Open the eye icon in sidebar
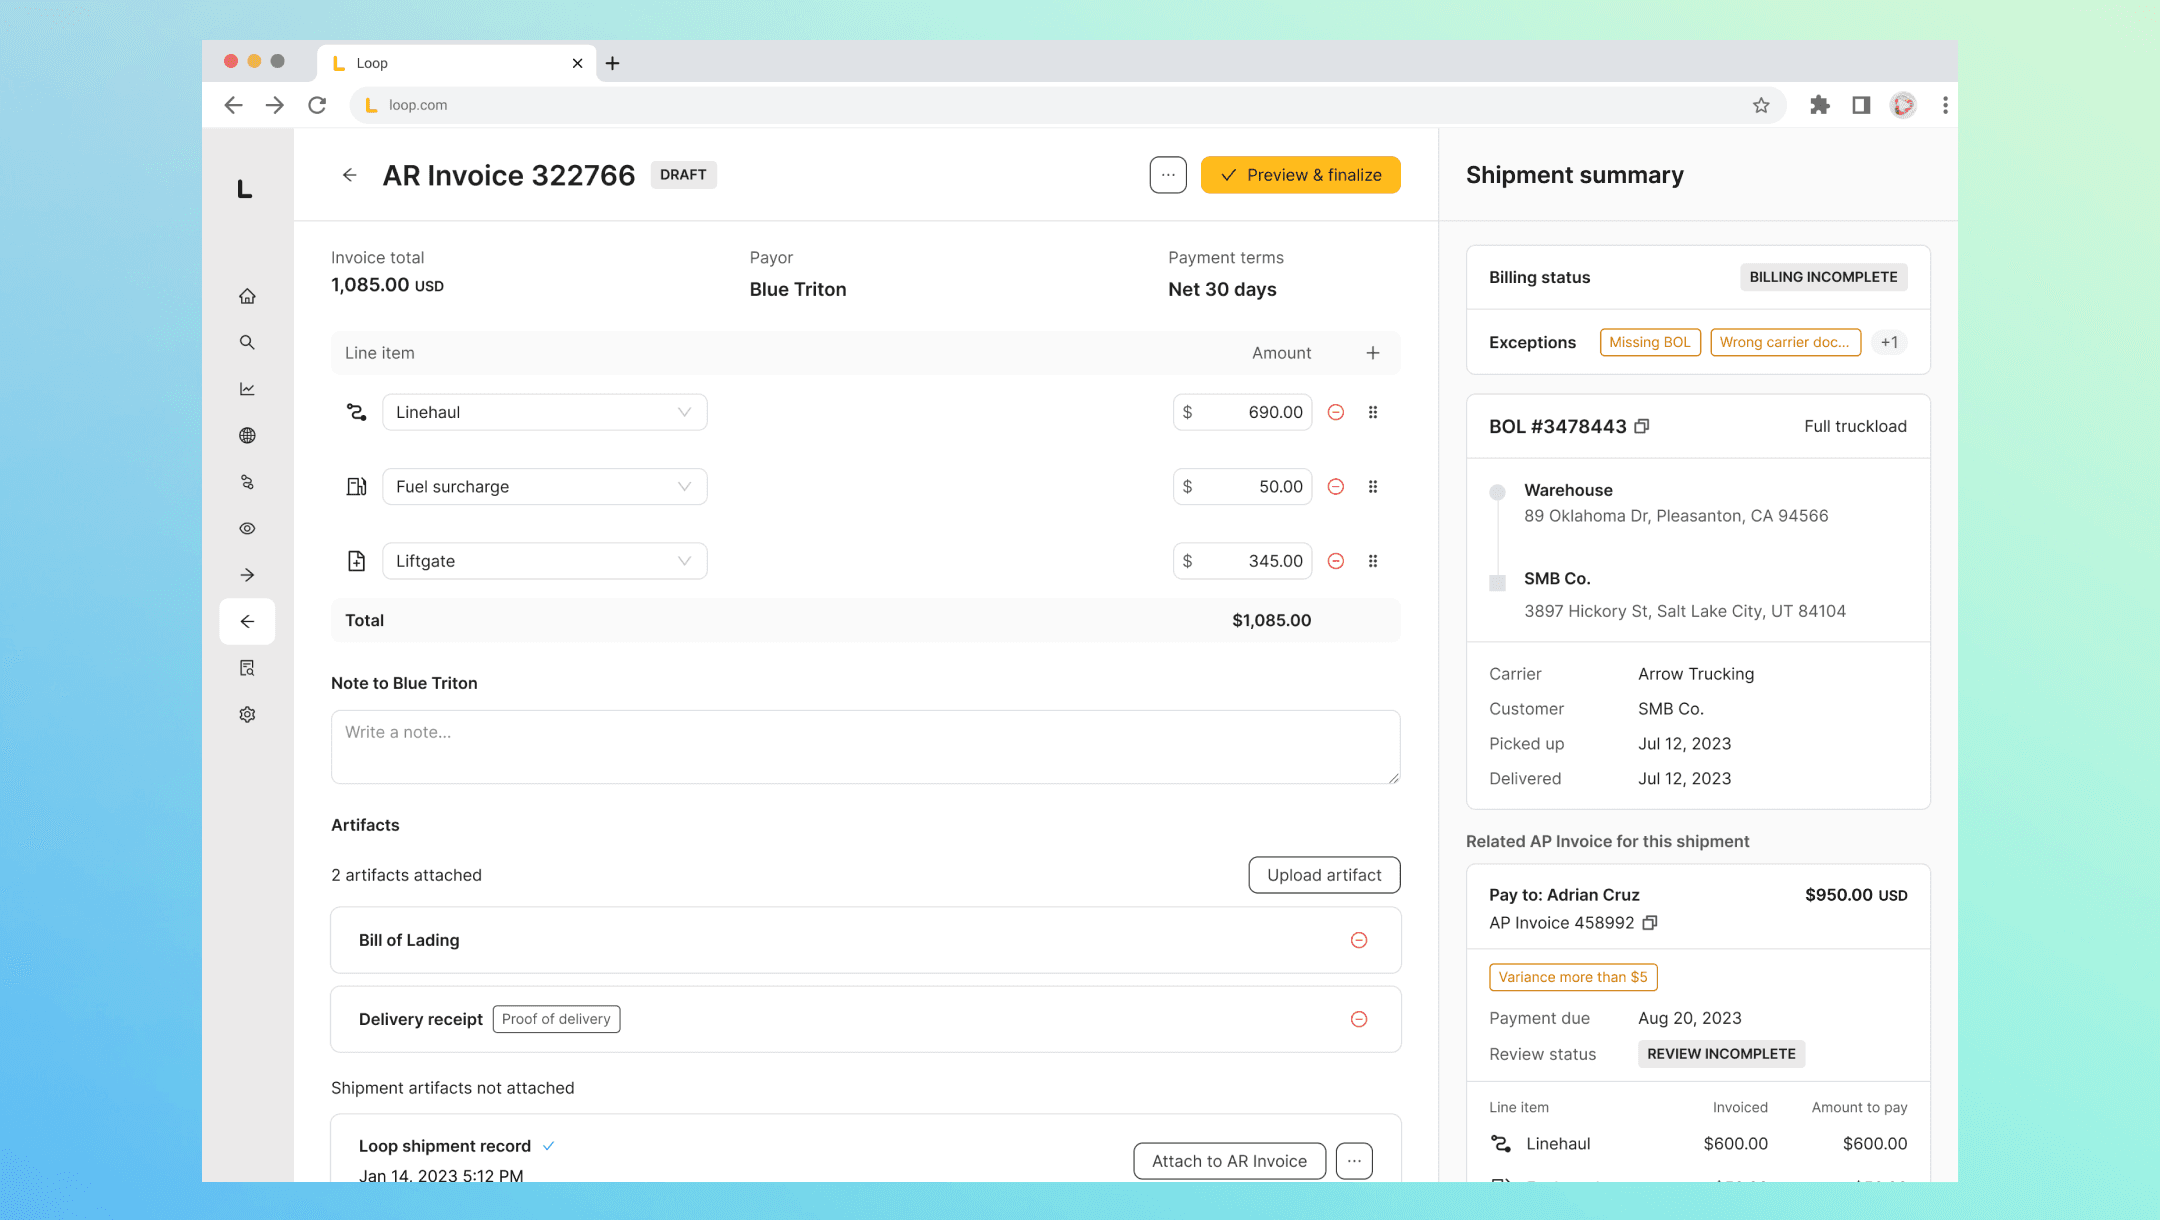Screen dimensions: 2160x1220 coord(247,528)
